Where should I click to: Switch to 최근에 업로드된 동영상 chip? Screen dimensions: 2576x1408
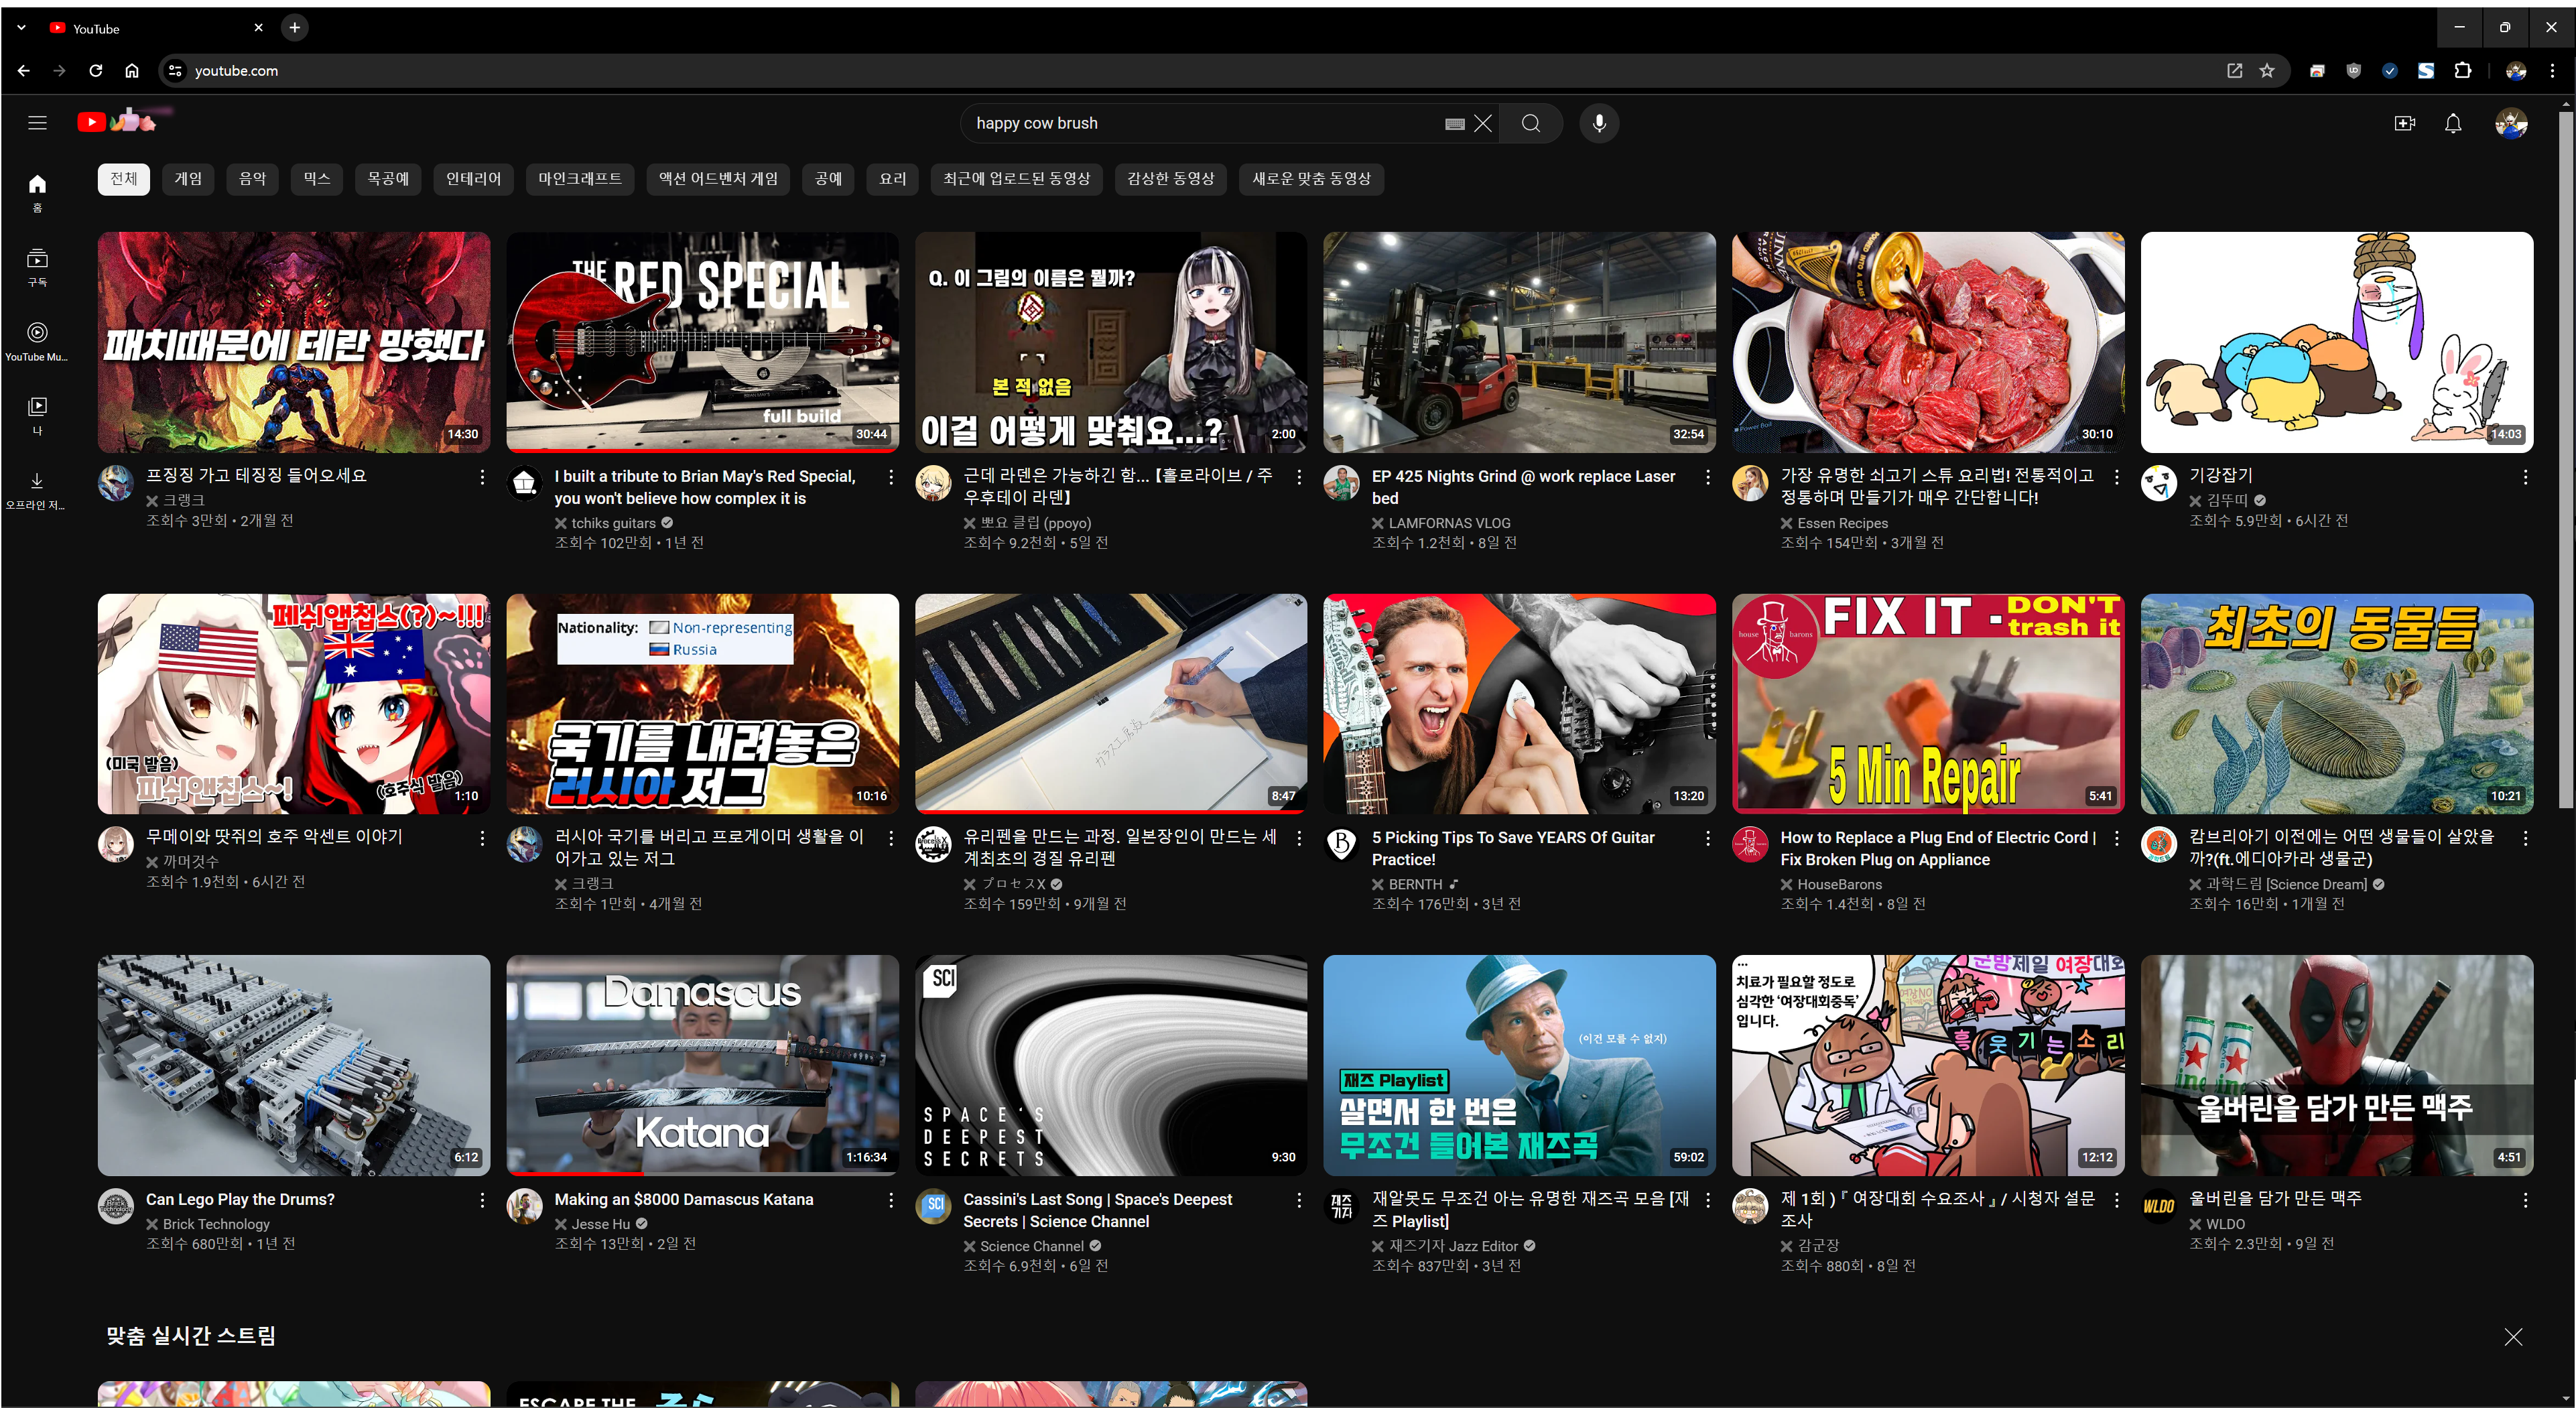[x=1016, y=179]
